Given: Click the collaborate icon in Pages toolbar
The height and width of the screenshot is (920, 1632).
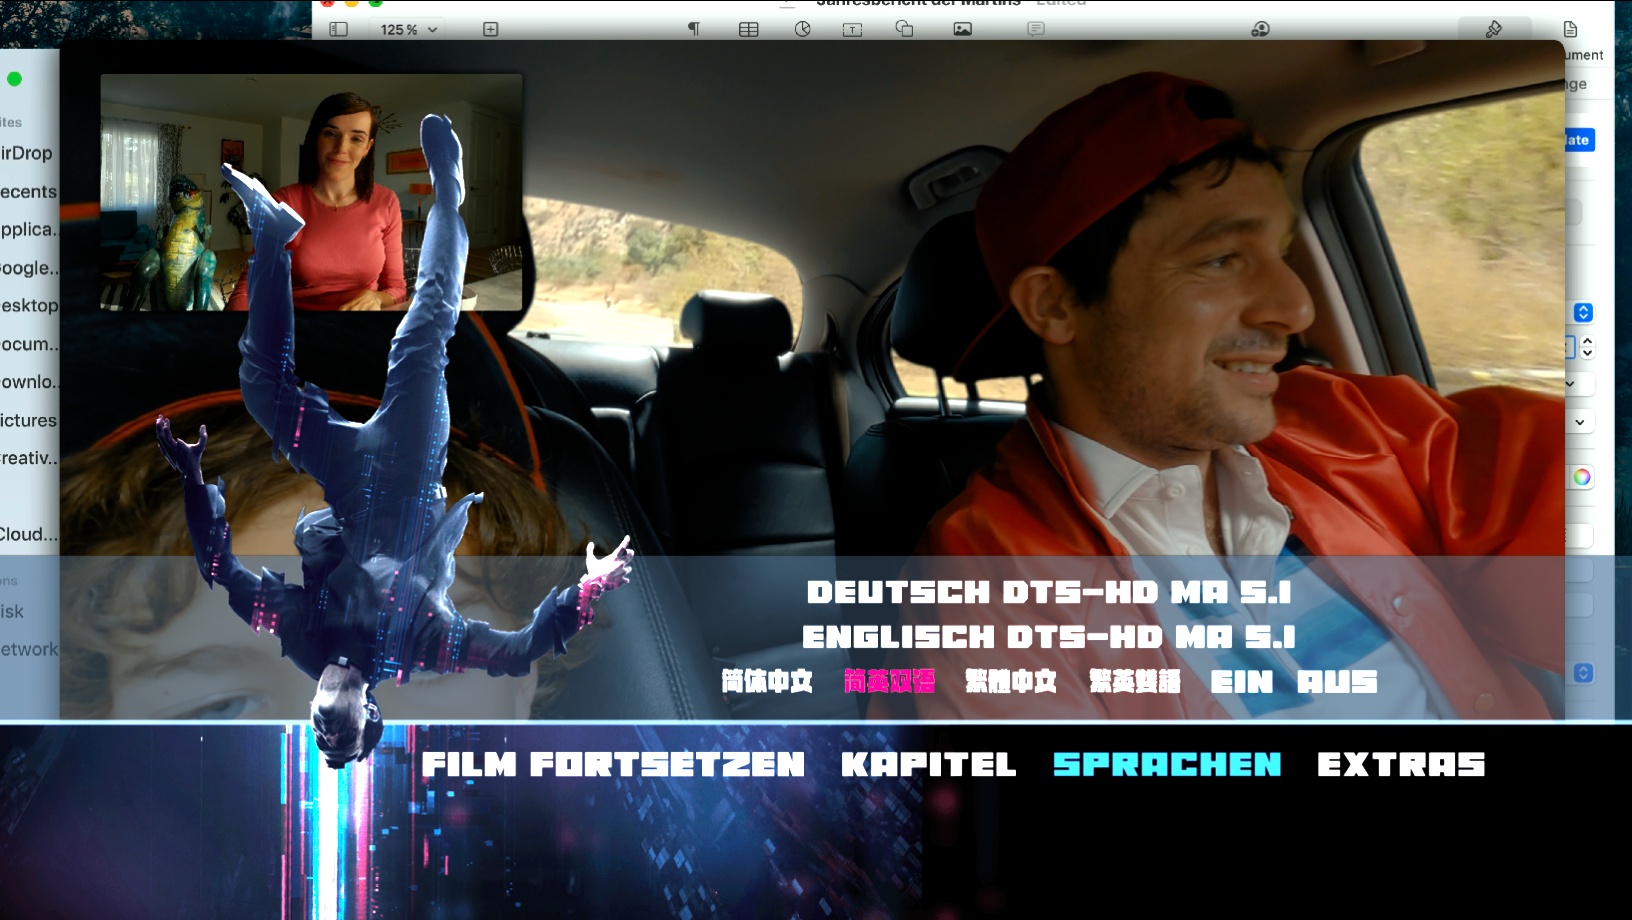Looking at the screenshot, I should 1260,29.
